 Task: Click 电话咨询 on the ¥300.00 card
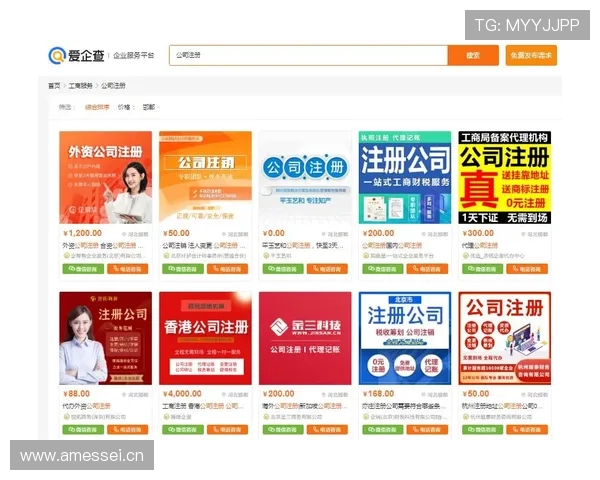click(x=527, y=269)
